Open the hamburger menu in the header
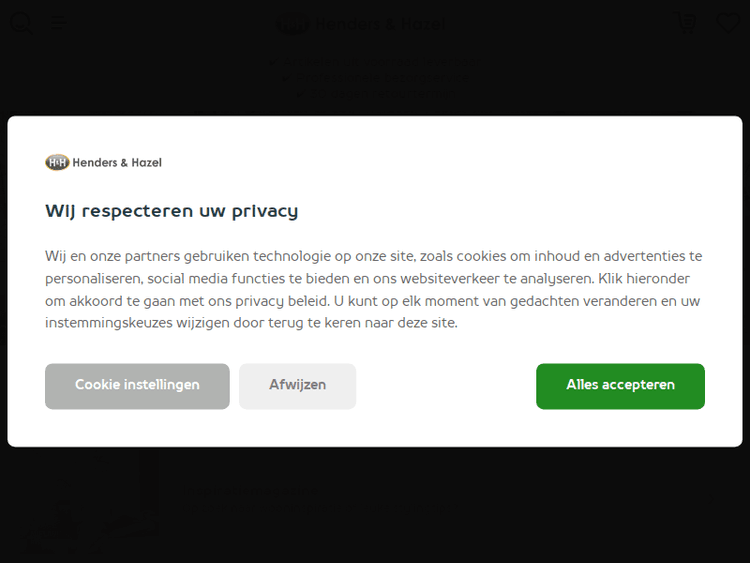The width and height of the screenshot is (750, 563). (59, 22)
